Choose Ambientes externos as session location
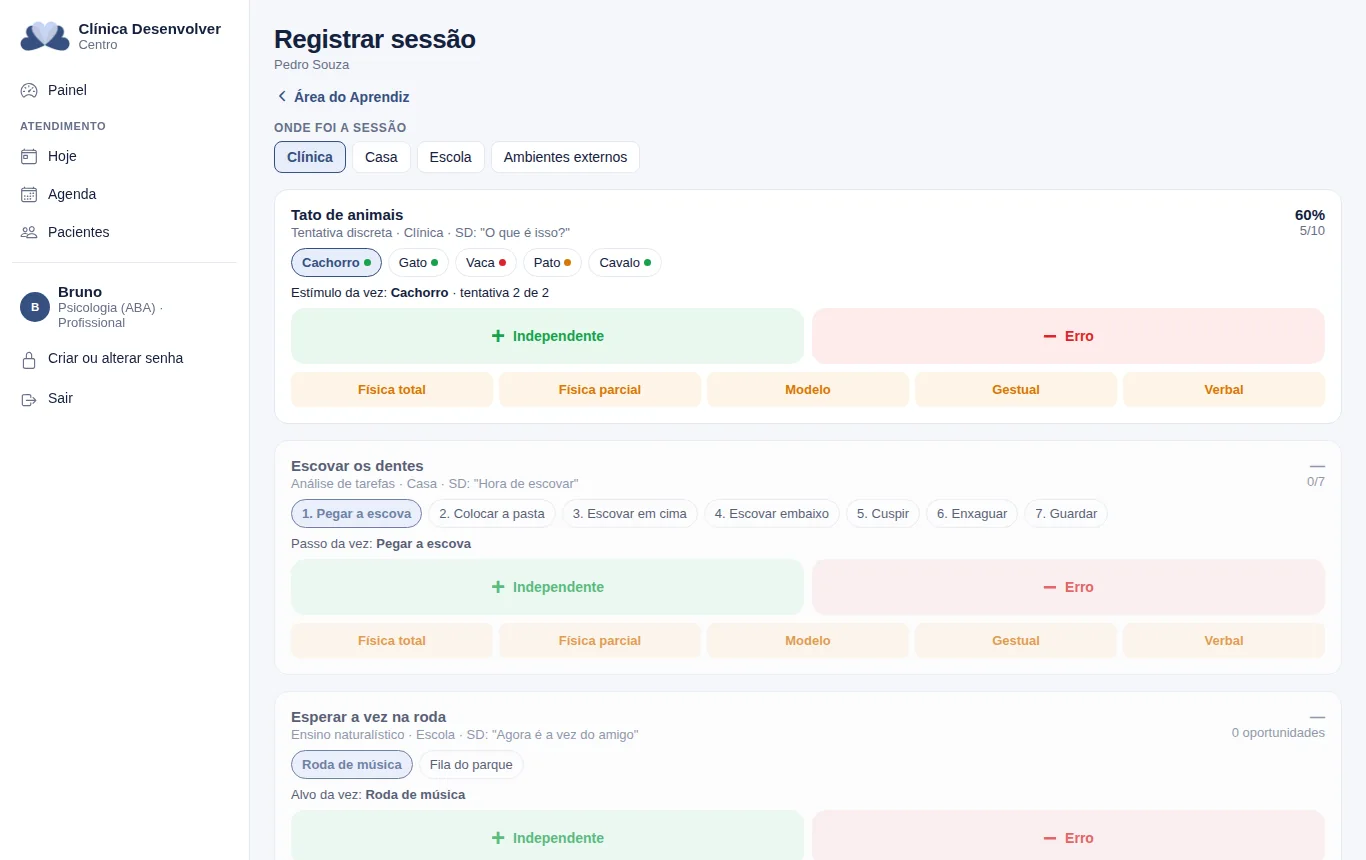 [x=565, y=157]
